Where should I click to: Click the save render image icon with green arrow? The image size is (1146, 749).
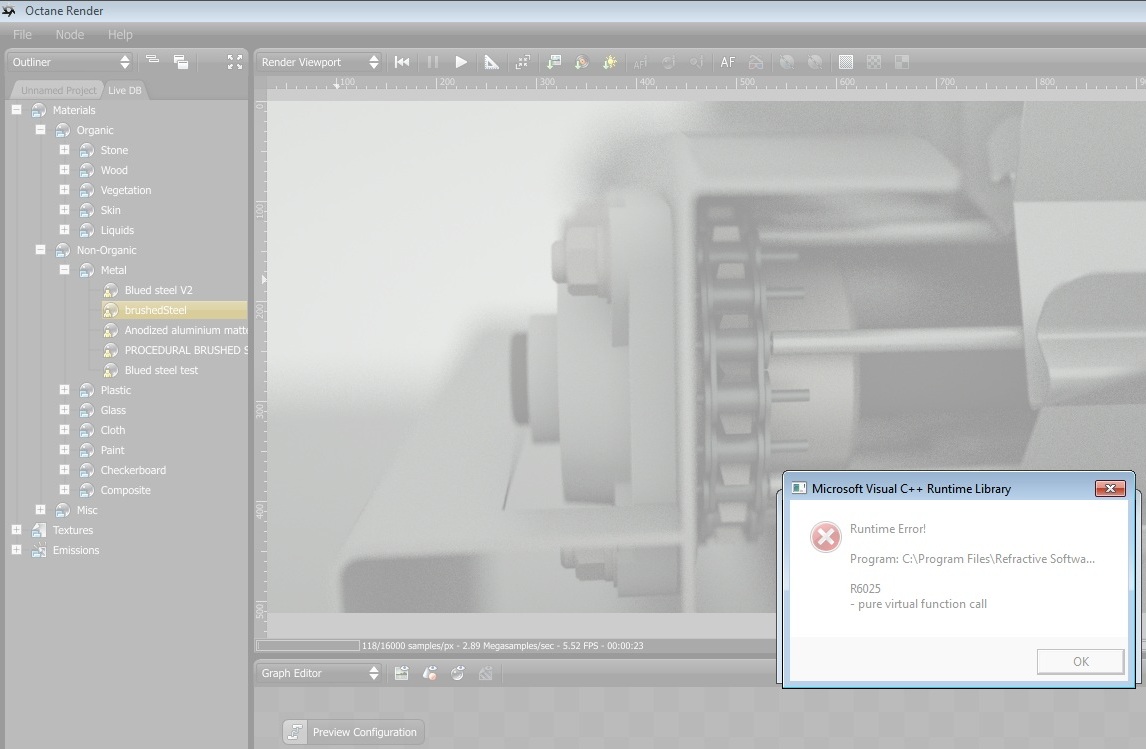point(554,62)
